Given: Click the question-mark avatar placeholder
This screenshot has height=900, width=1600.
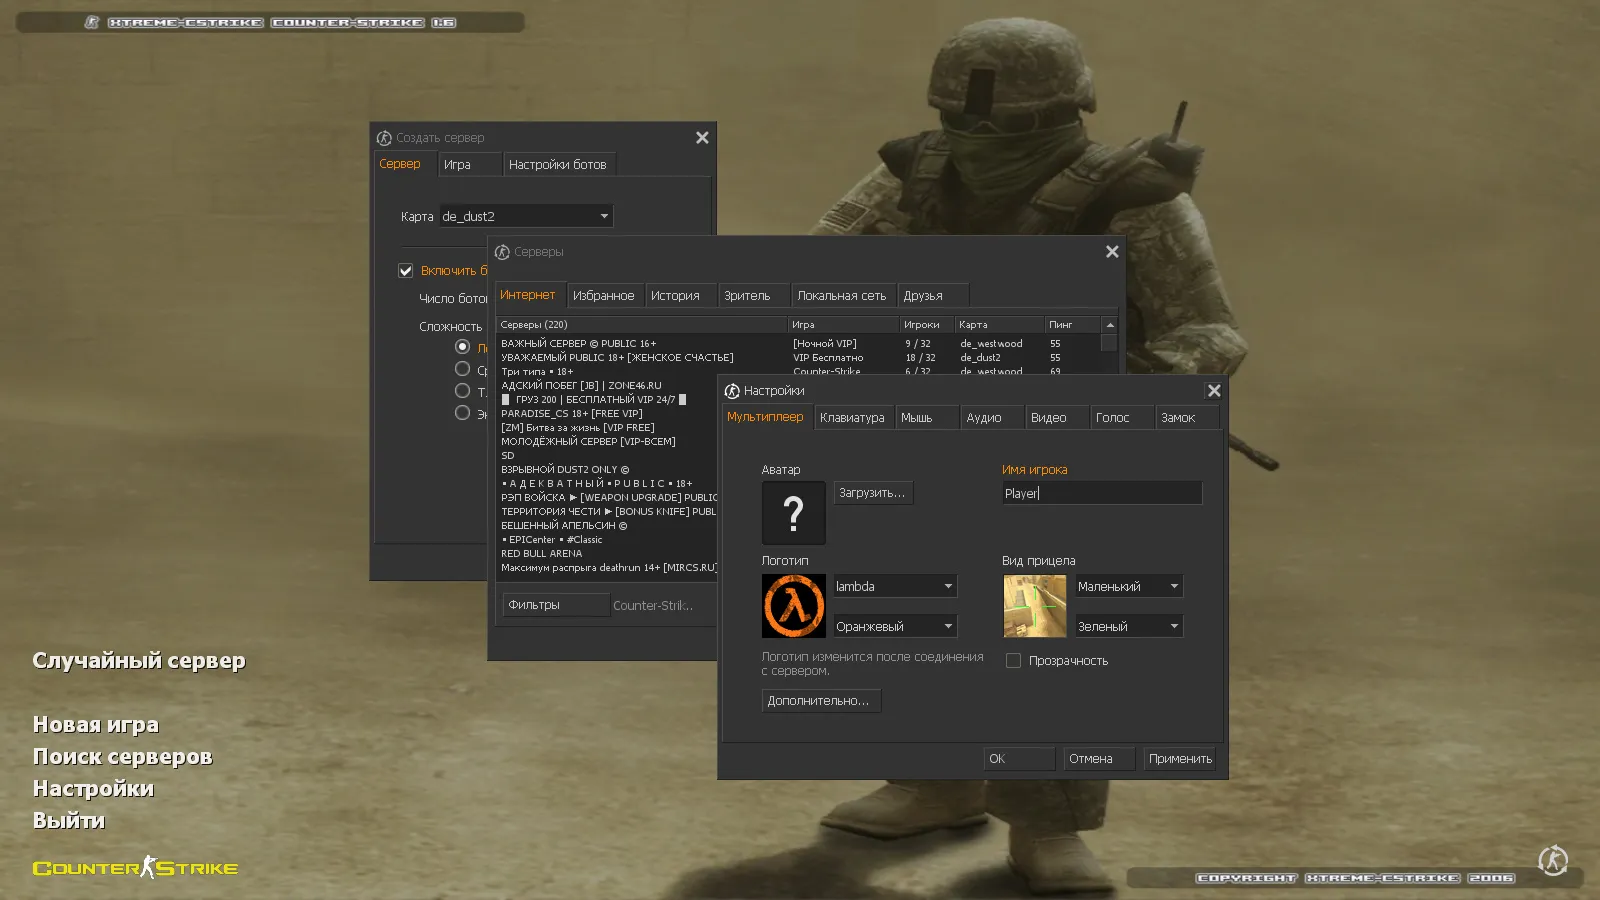Looking at the screenshot, I should click(x=793, y=513).
